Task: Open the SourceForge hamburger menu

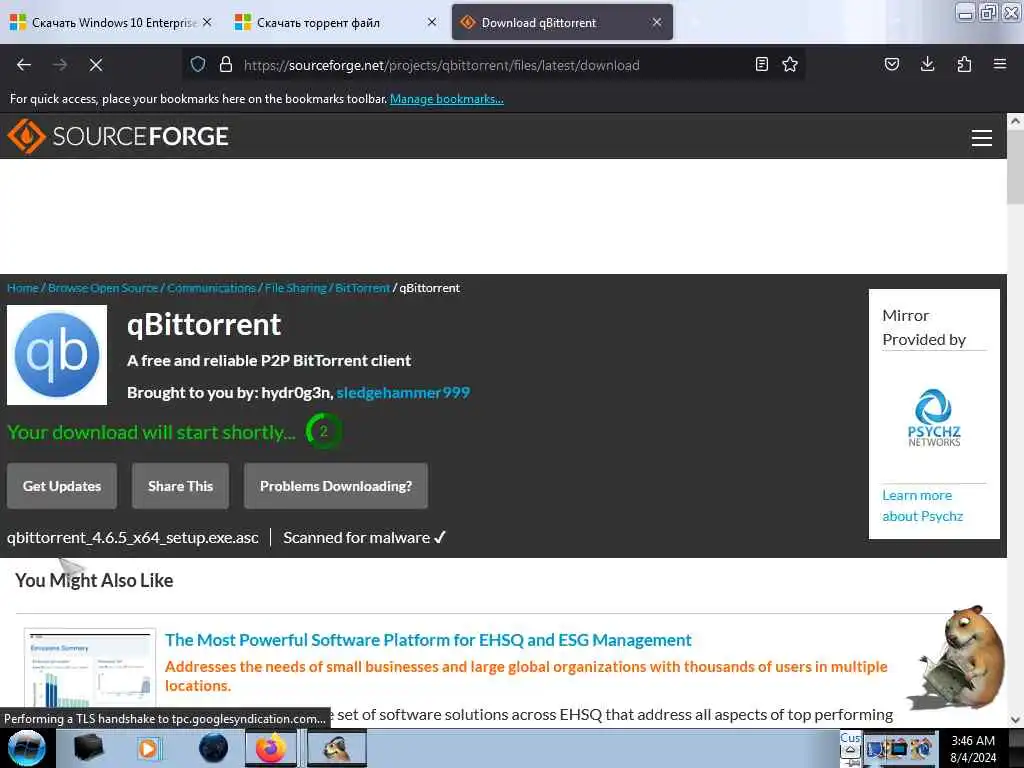Action: 982,138
